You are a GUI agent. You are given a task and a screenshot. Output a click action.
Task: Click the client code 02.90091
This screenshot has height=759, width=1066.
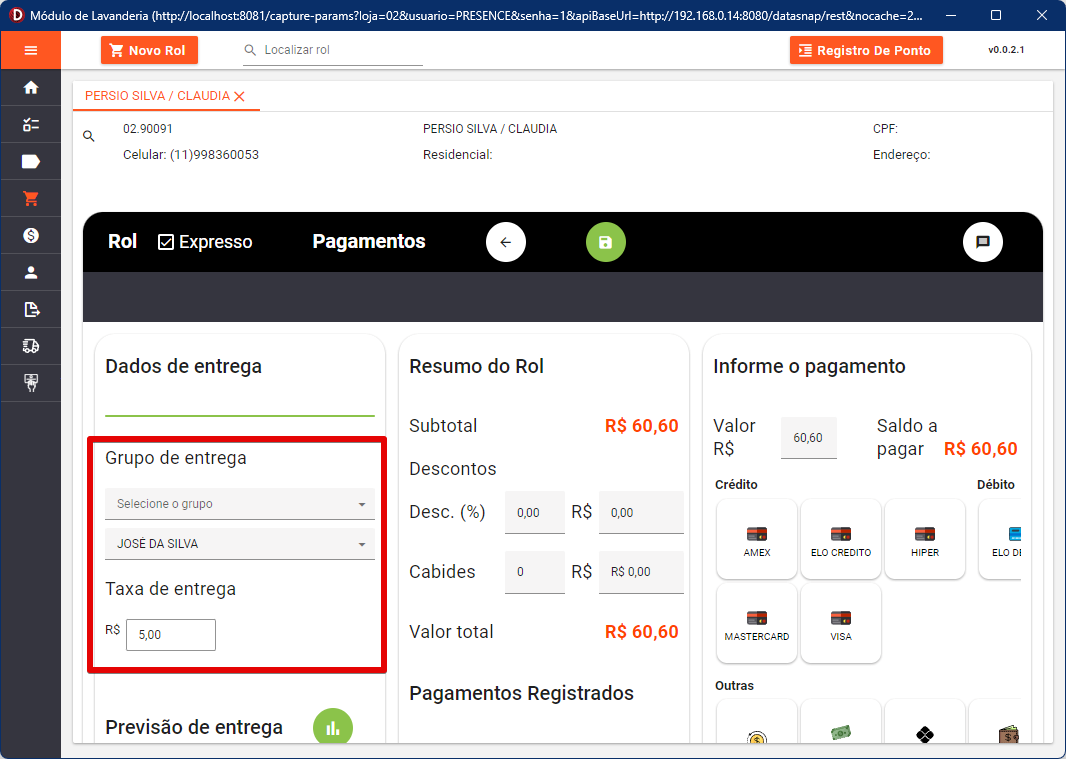click(x=148, y=129)
